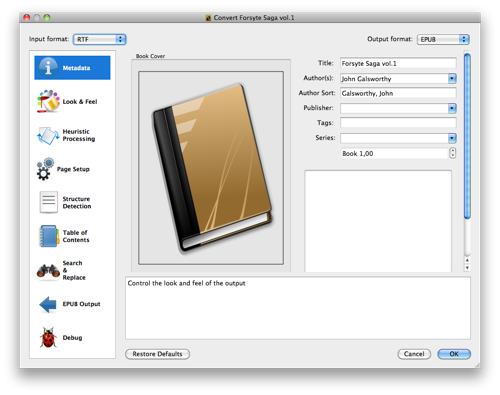Select Search & Replace label
500x395 pixels.
[74, 270]
